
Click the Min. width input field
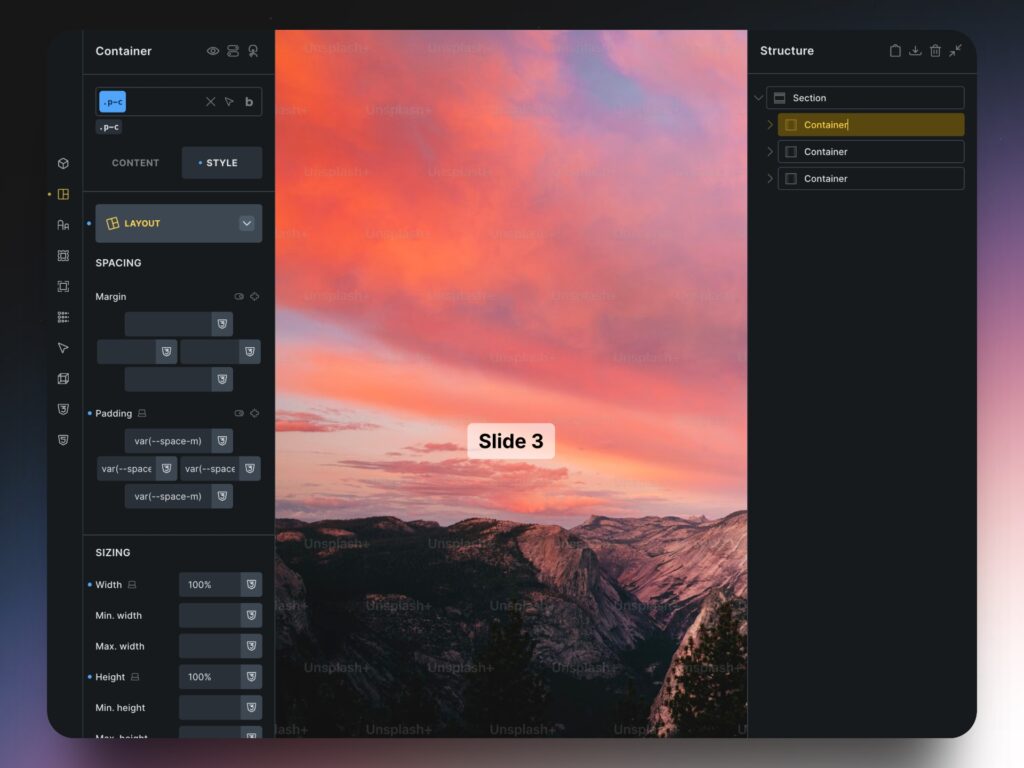click(209, 616)
